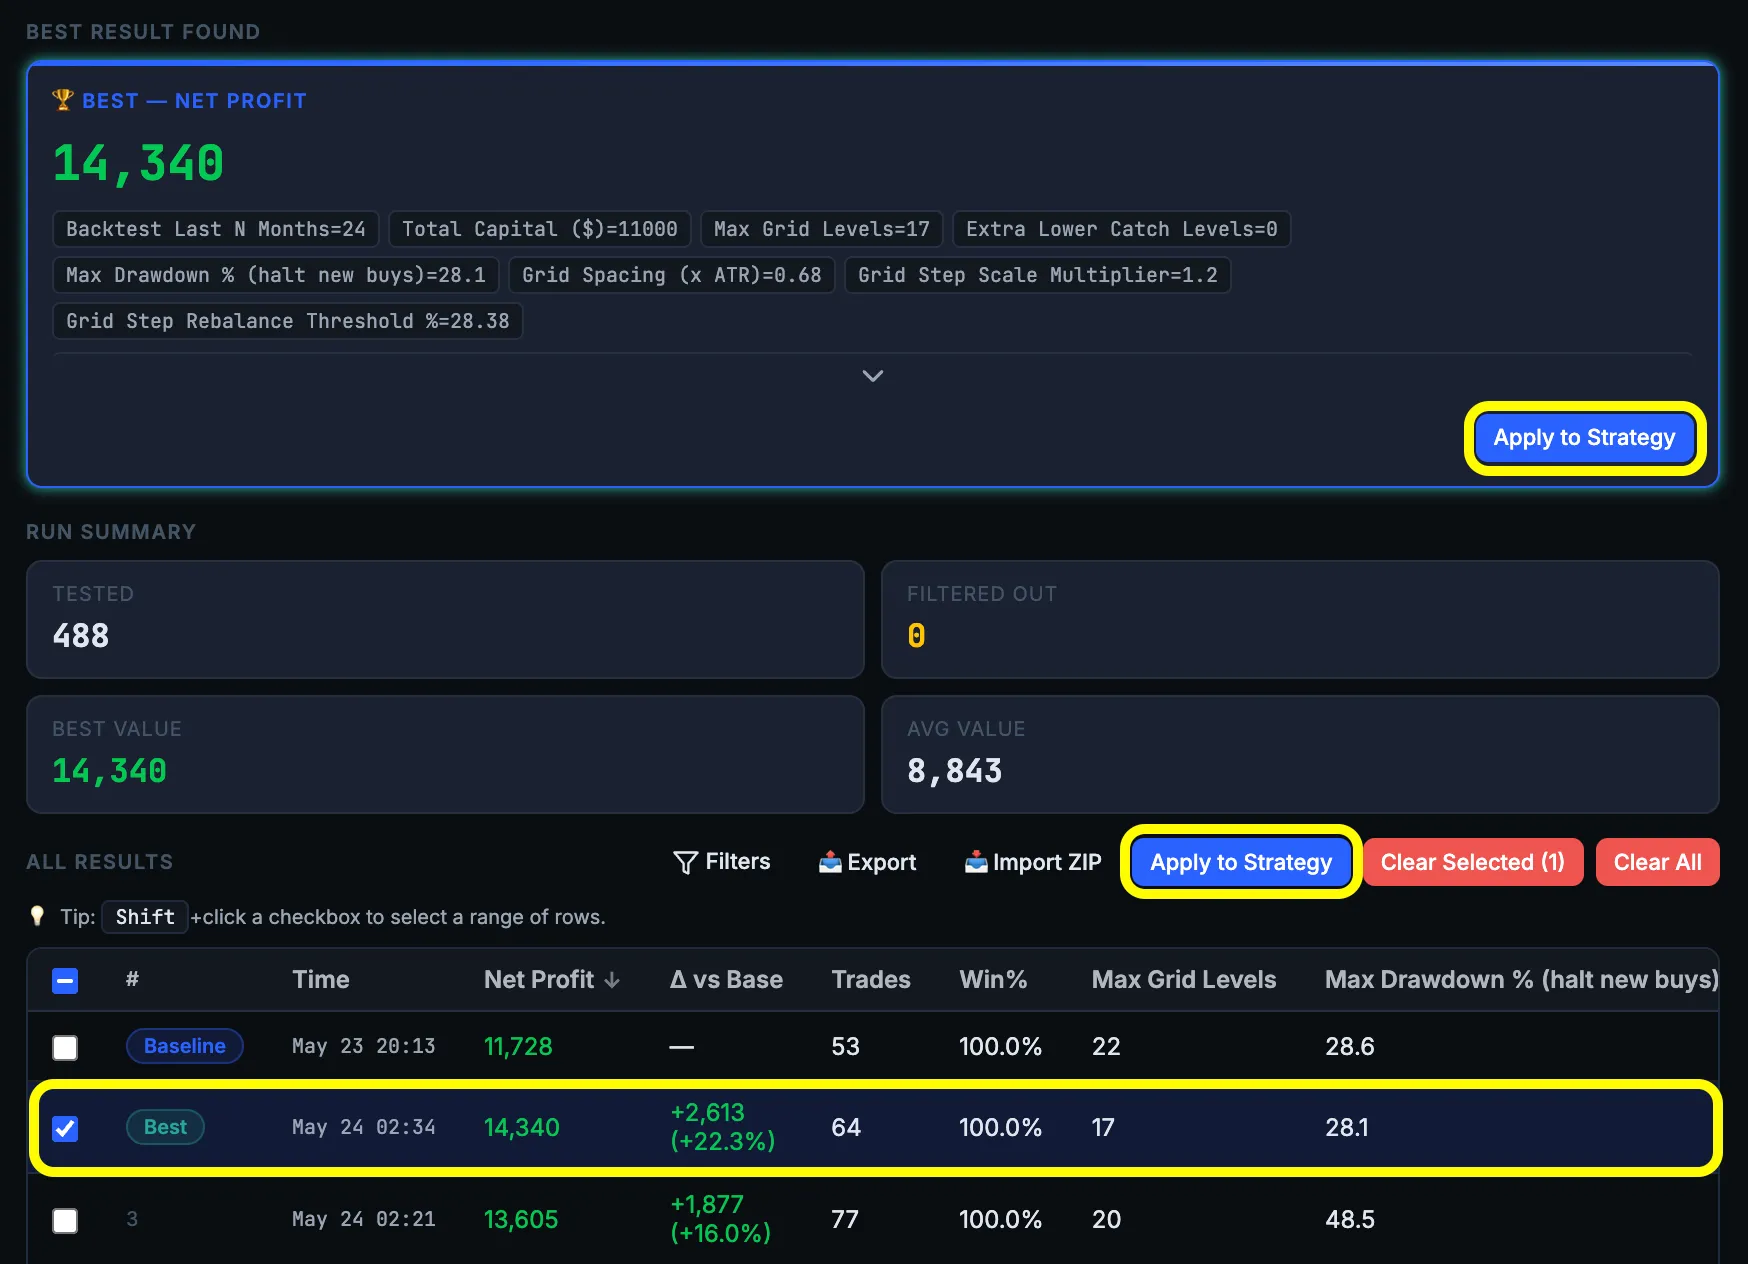1748x1264 pixels.
Task: Click the funnel icon next to Filters
Action: click(x=685, y=862)
